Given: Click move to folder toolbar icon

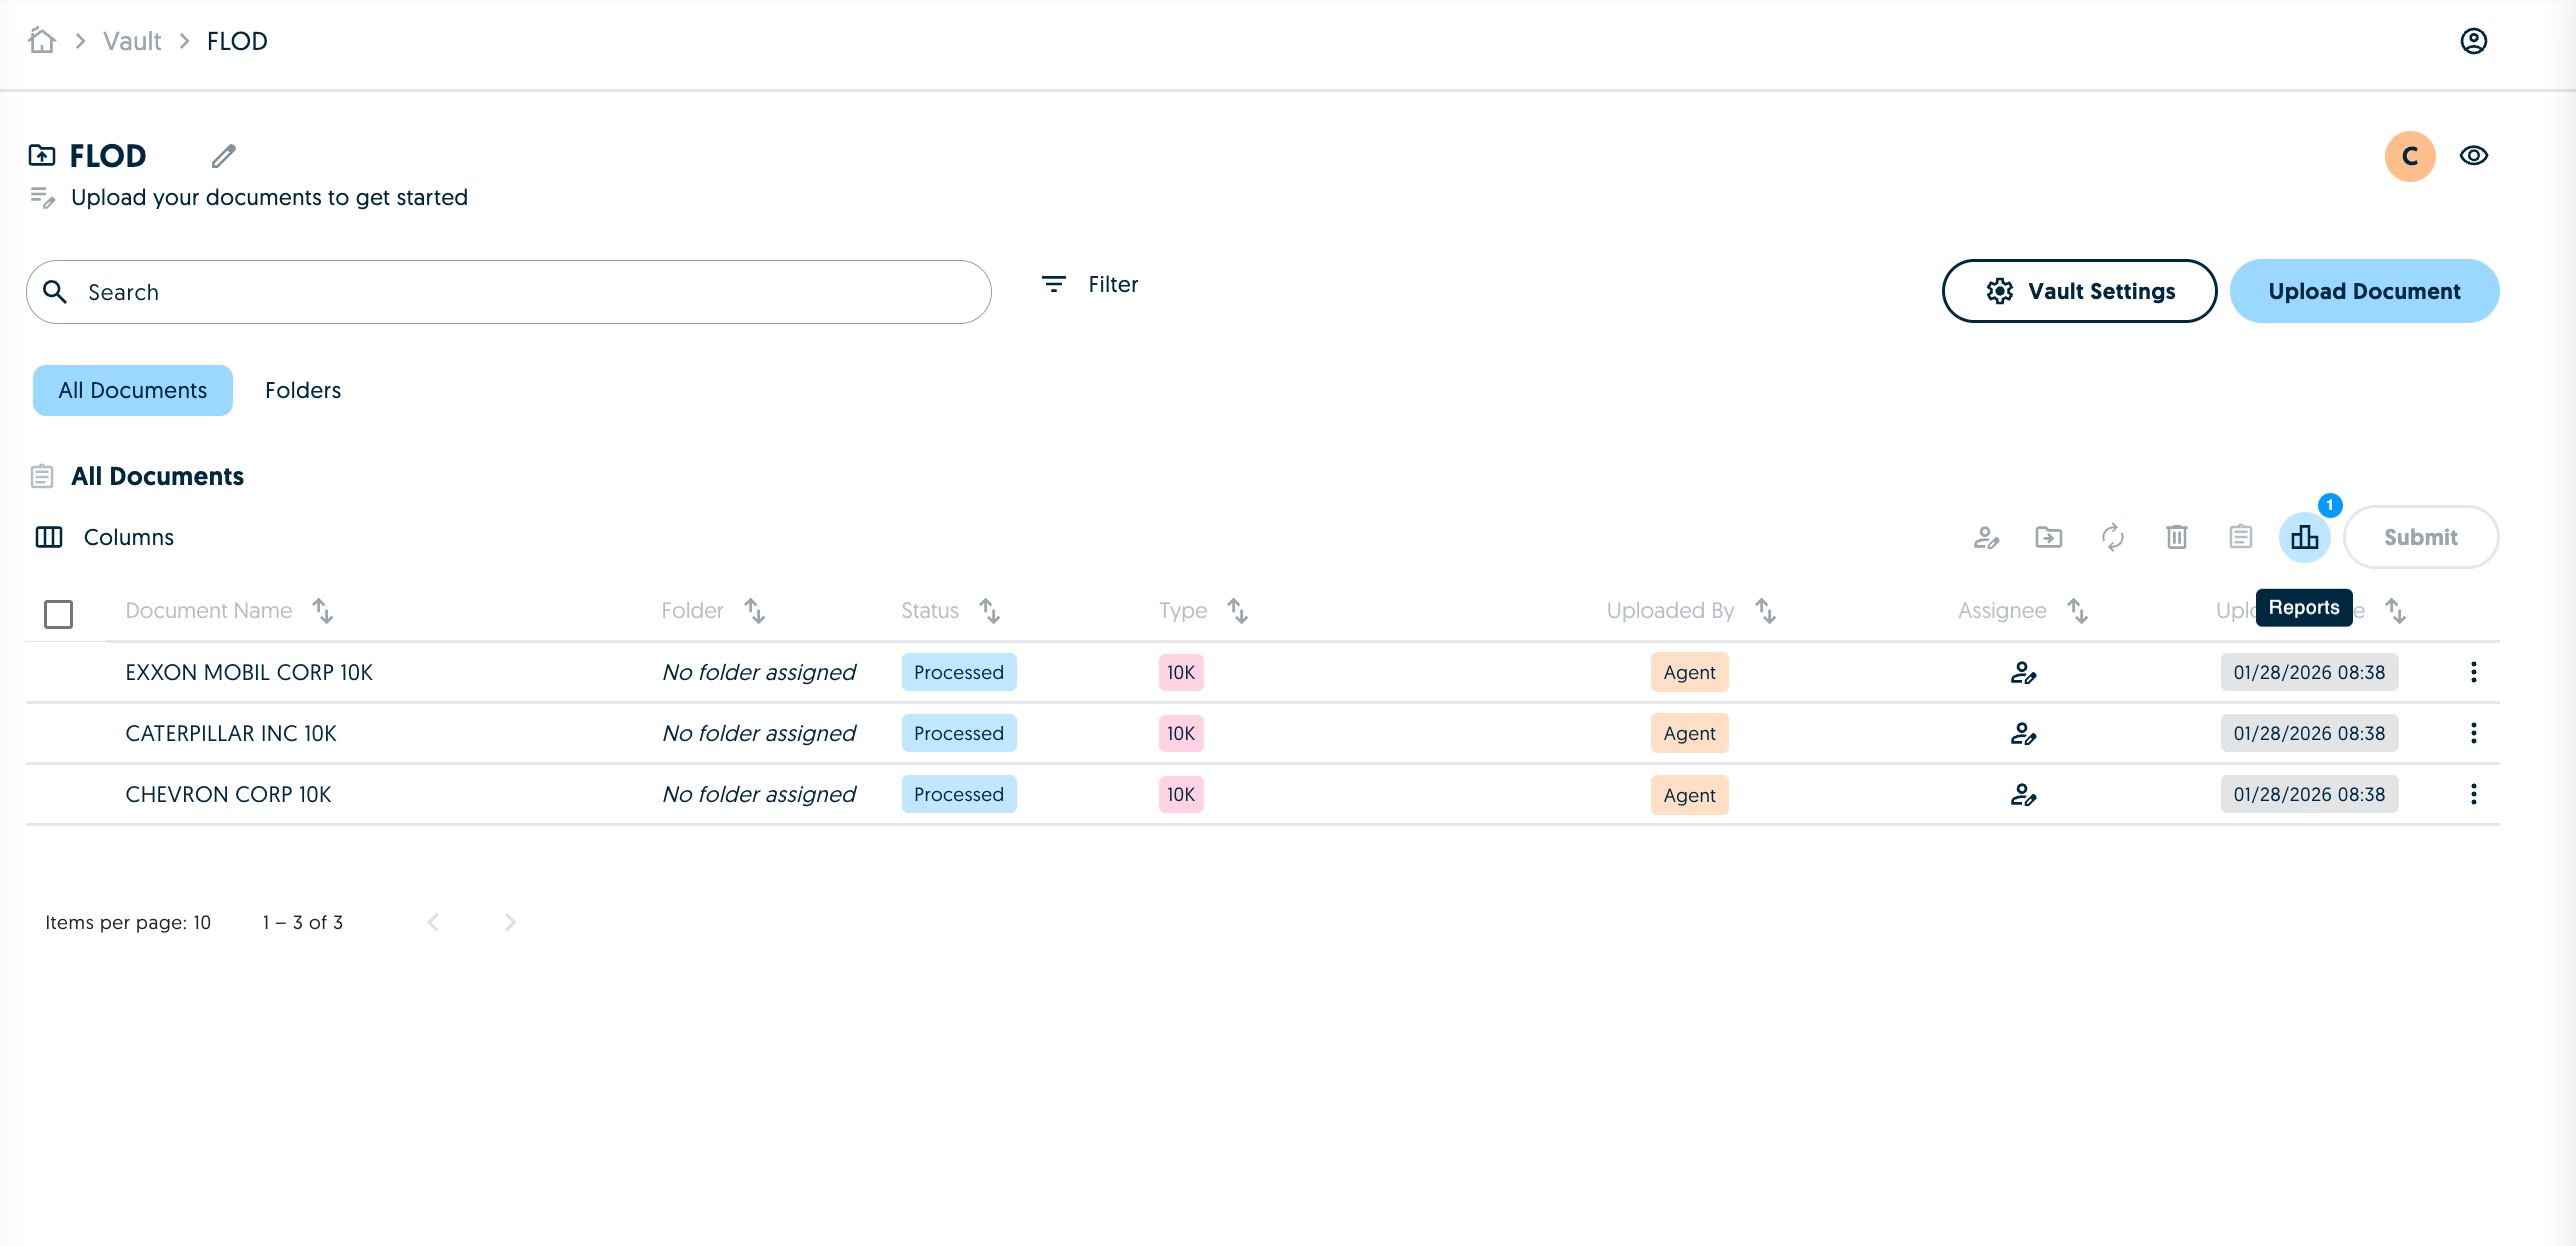Looking at the screenshot, I should (2049, 538).
